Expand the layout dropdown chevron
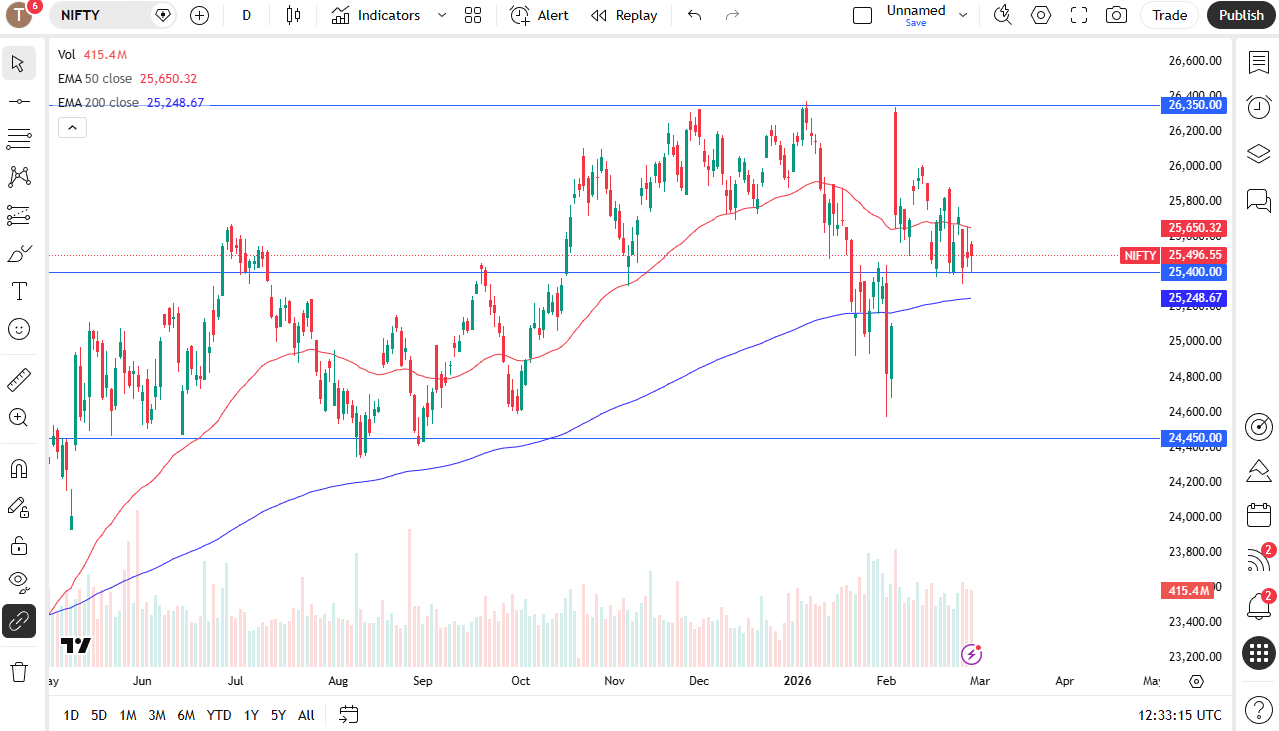This screenshot has width=1279, height=731. 963,15
